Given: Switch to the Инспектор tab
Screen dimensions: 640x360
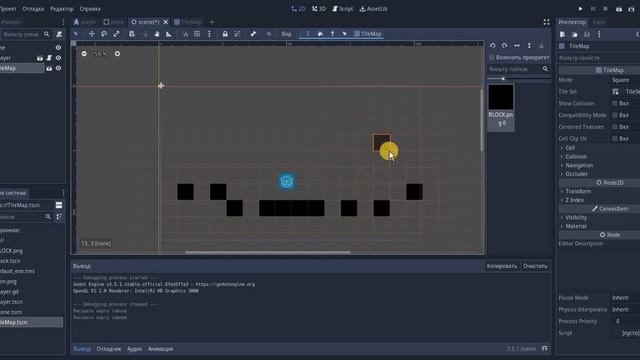Looking at the screenshot, I should [572, 22].
